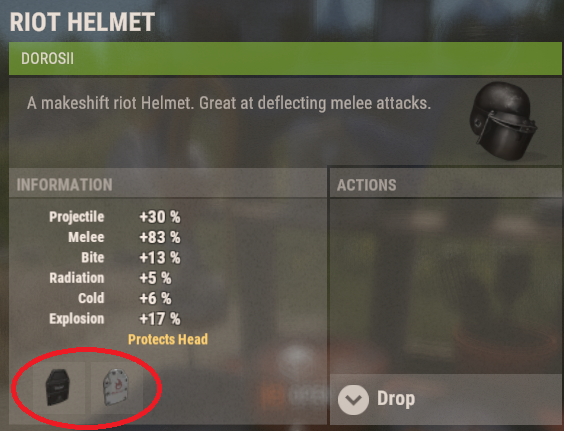The height and width of the screenshot is (431, 564).
Task: Click the Bite stat label
Action: (93, 258)
